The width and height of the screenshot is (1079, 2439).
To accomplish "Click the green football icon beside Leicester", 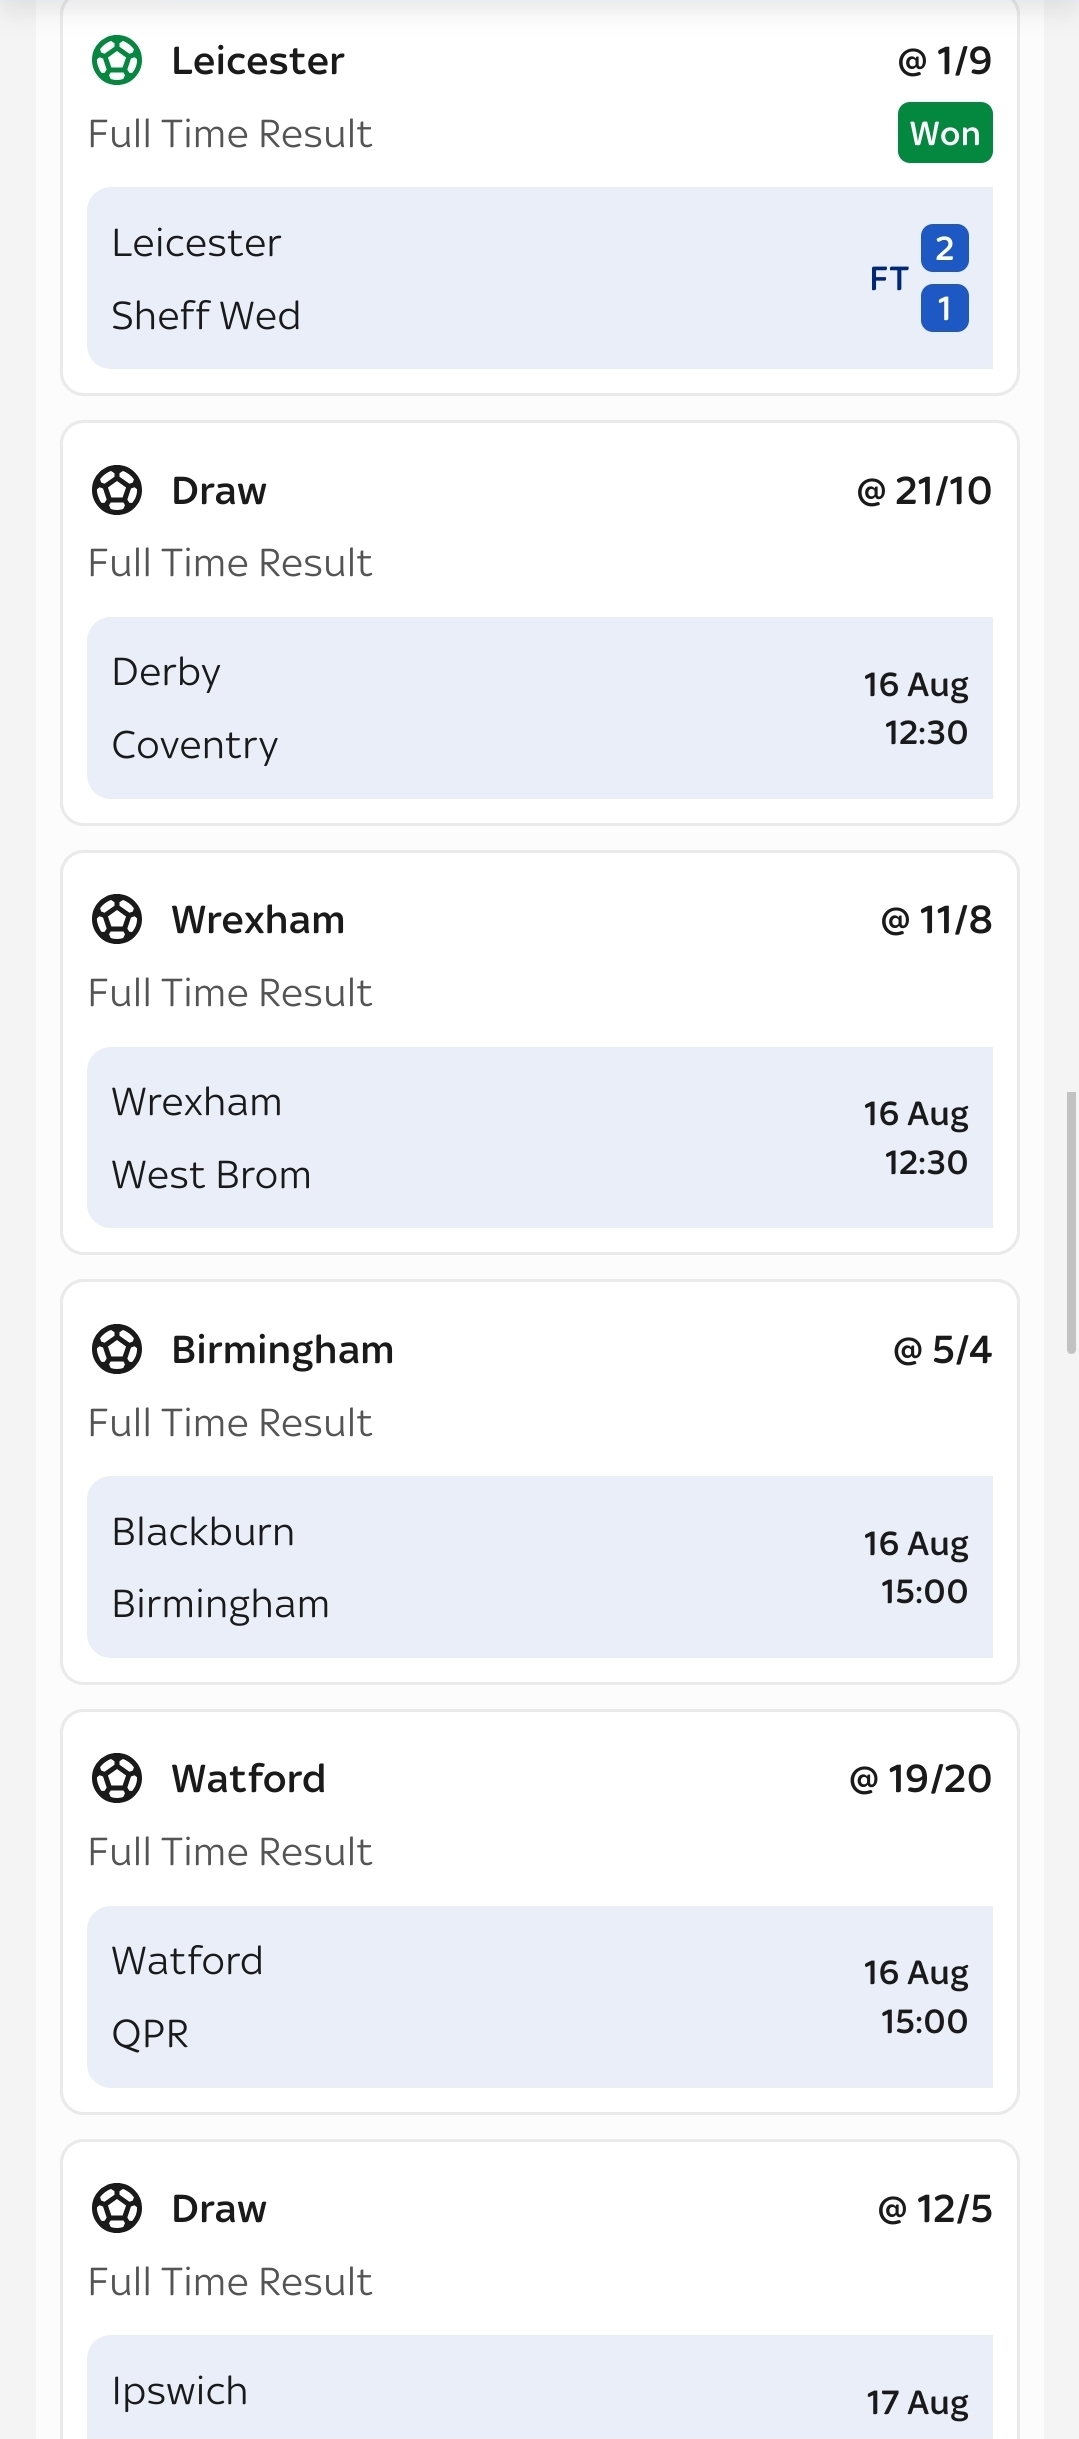I will 117,61.
